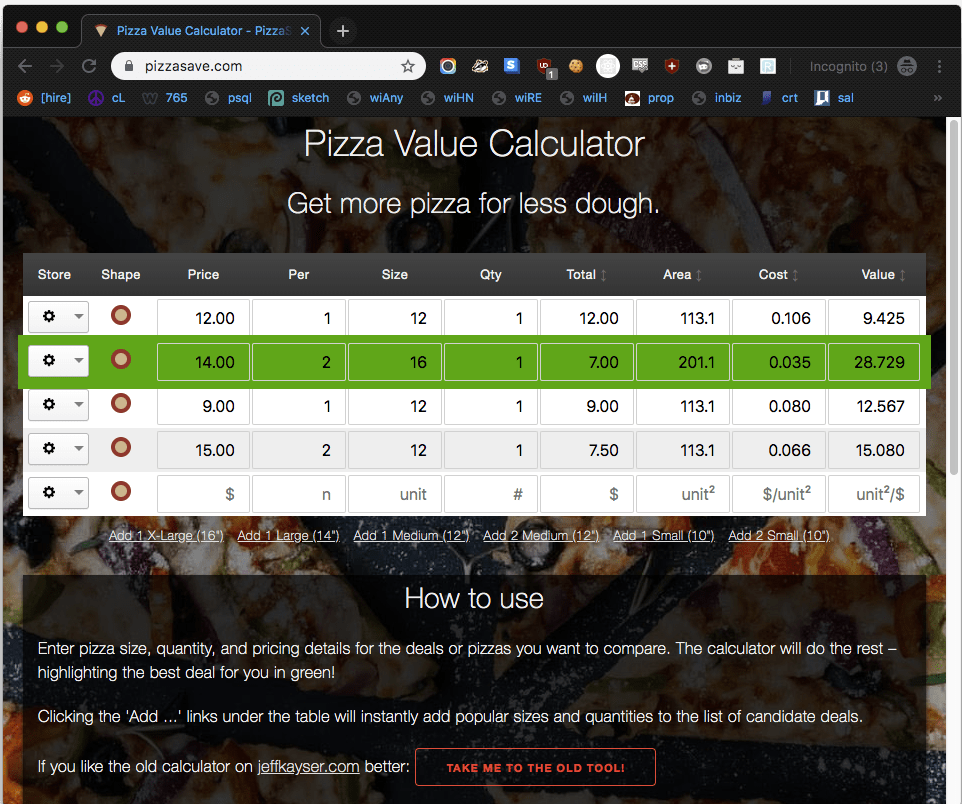Viewport: 962px width, 804px height.
Task: Open the jeffkayser.com link
Action: coord(308,767)
